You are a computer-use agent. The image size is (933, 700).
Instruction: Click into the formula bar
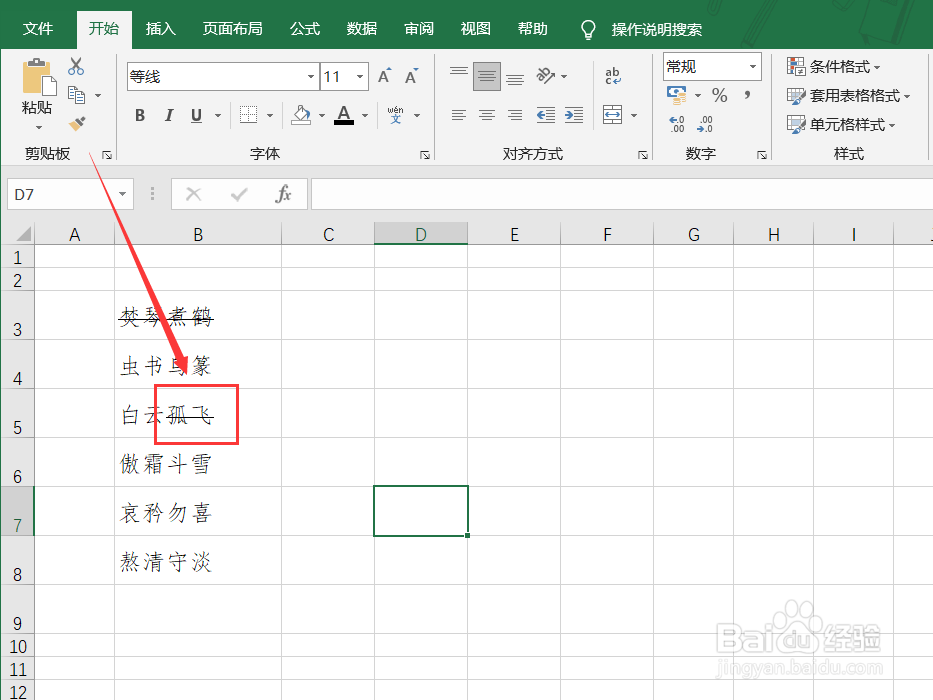621,194
